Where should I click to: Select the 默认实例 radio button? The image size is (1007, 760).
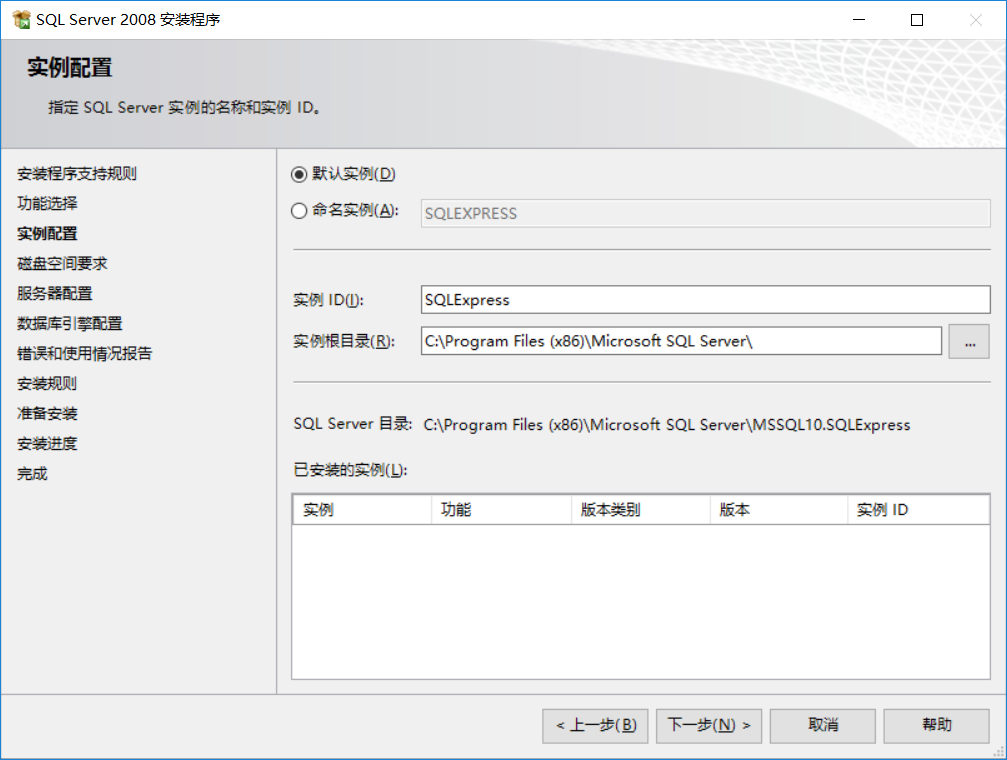[x=299, y=174]
